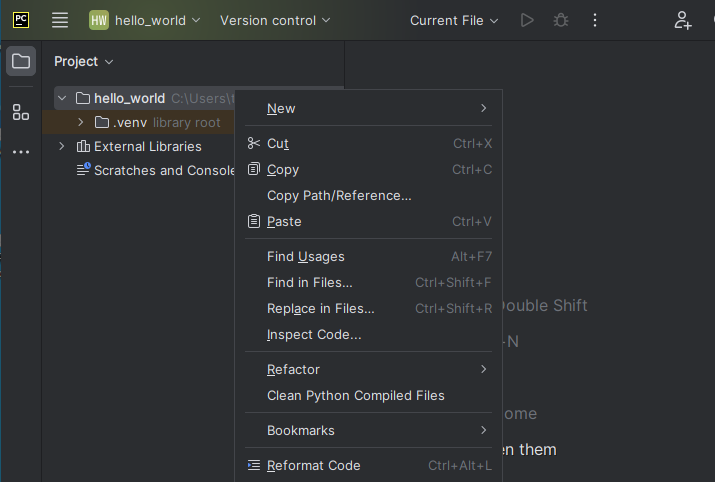Open the hello_world project dropdown

click(x=145, y=20)
